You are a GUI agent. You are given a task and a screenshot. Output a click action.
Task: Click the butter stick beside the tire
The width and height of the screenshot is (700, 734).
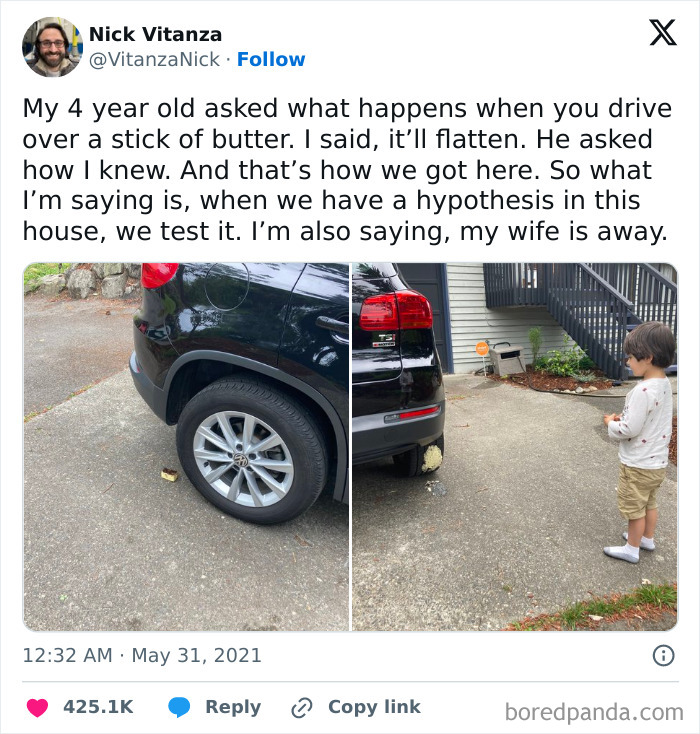[x=169, y=474]
